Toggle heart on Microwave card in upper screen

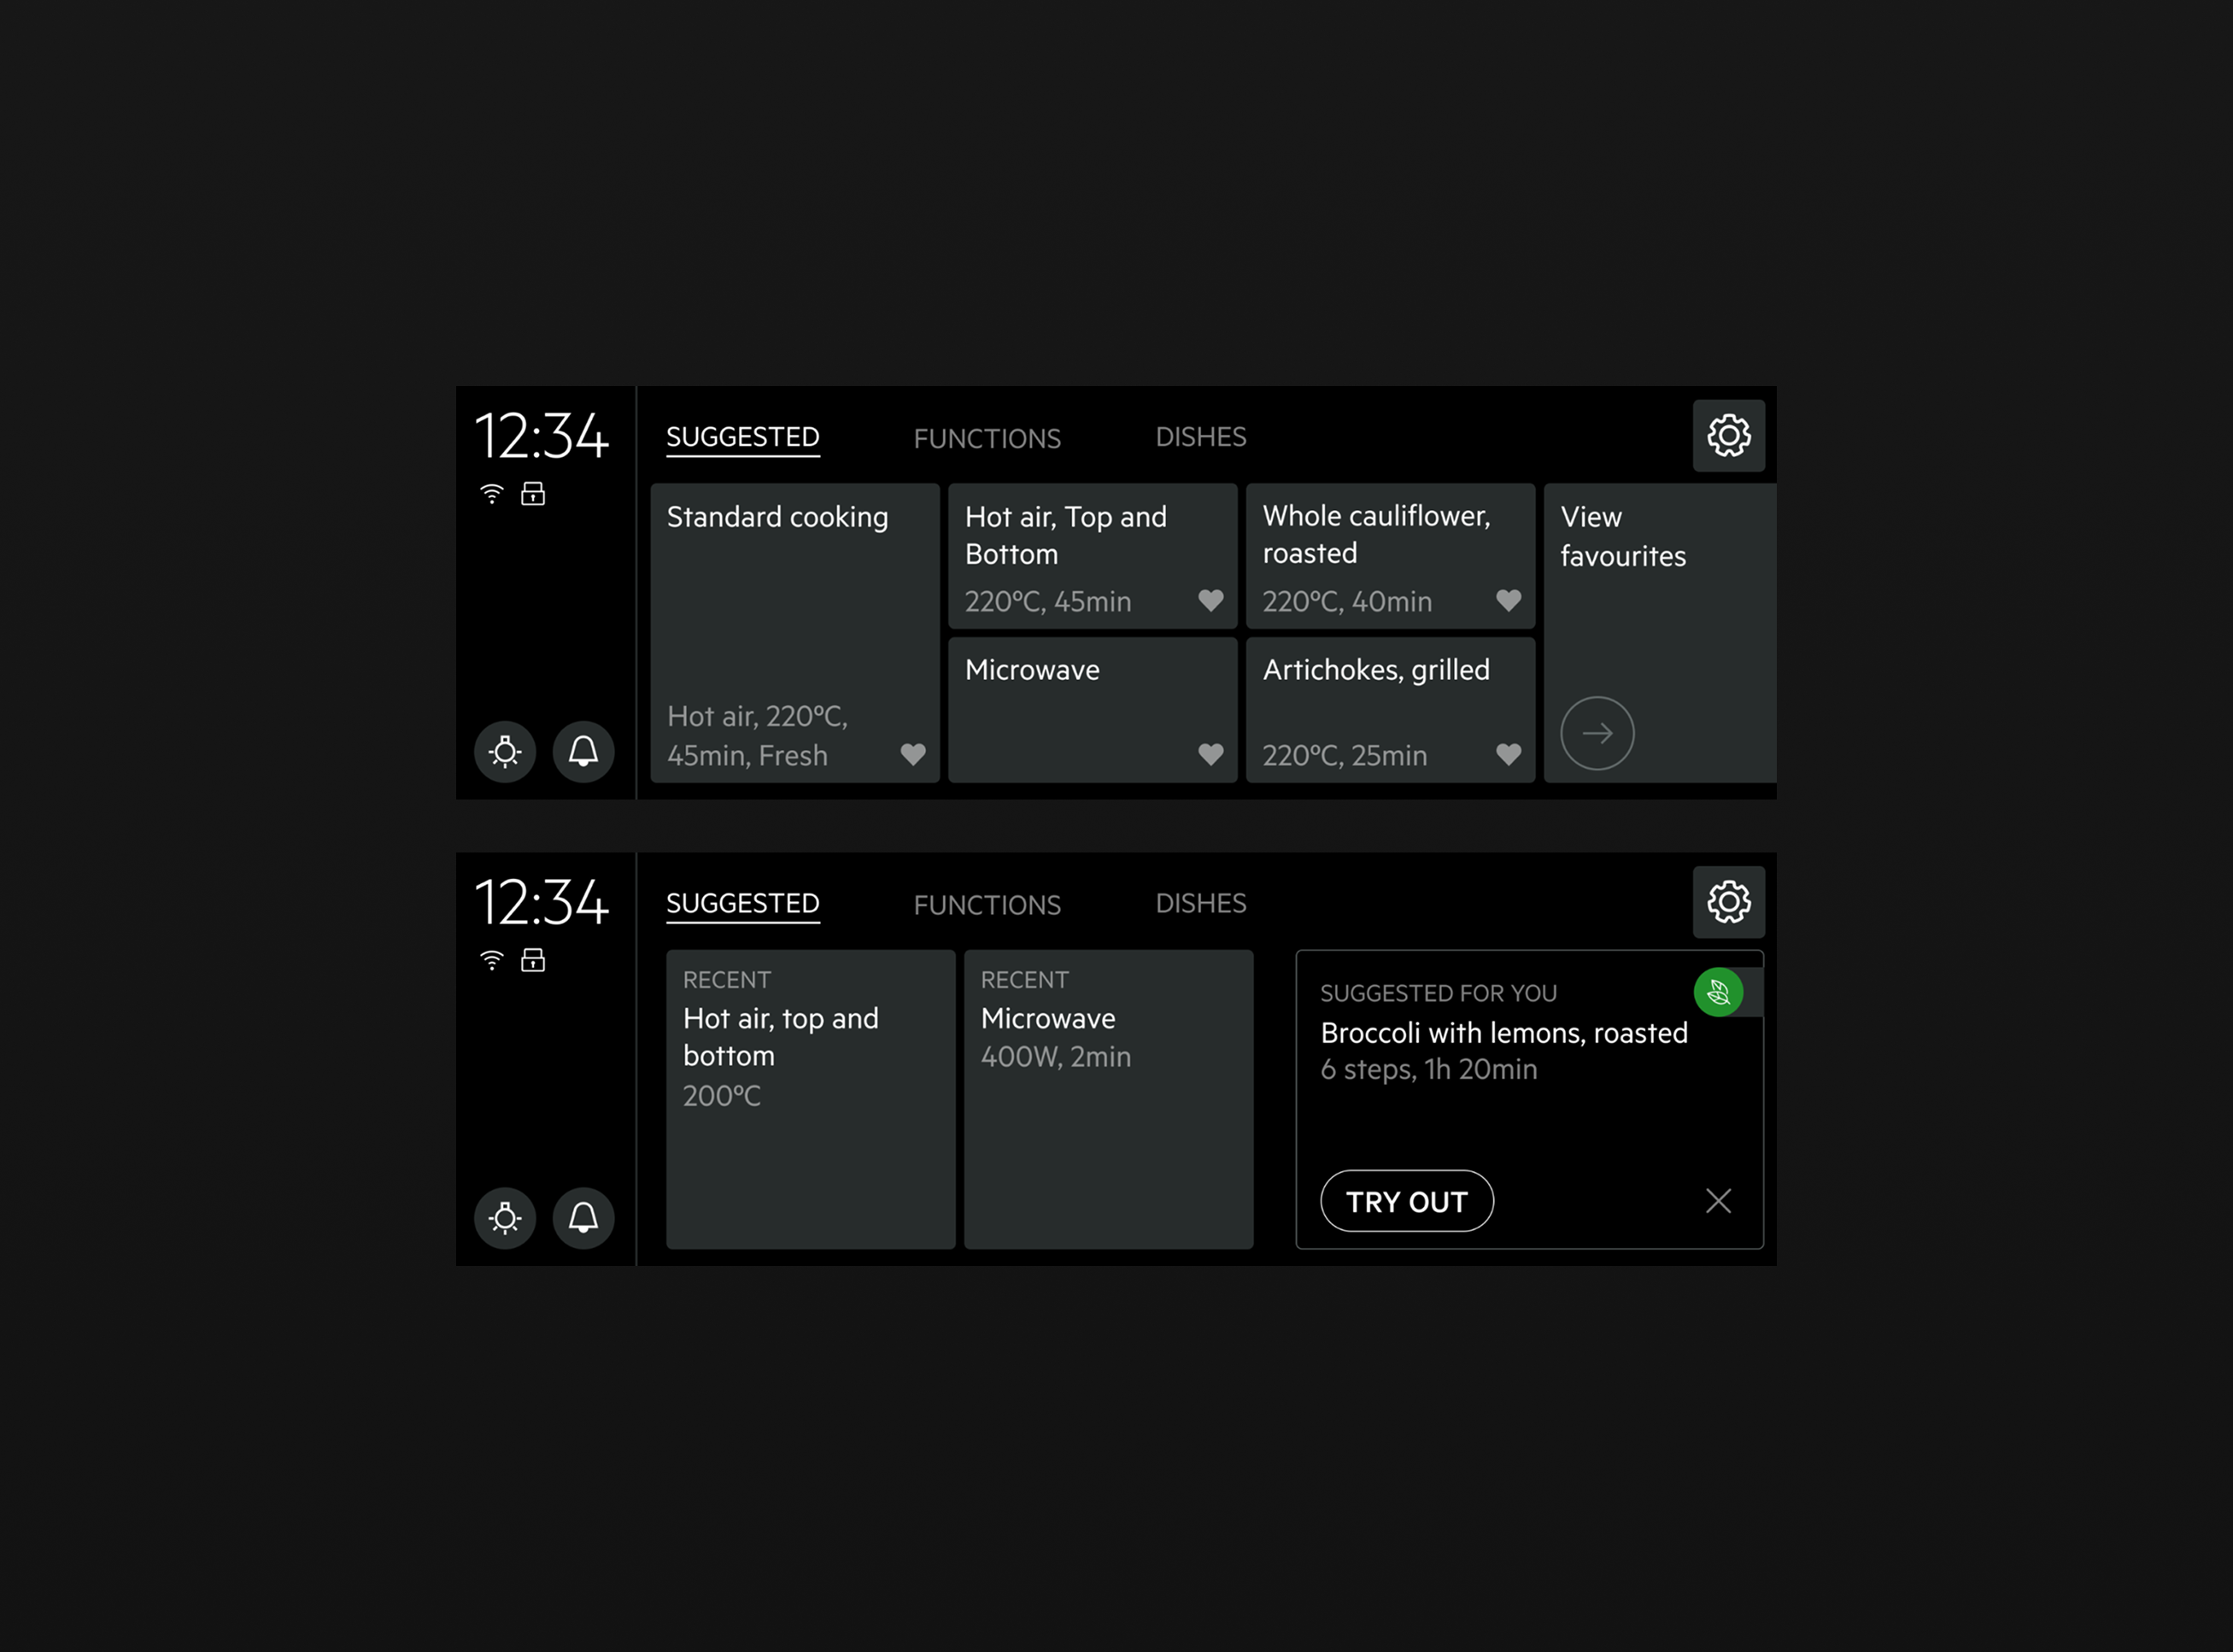(1211, 754)
